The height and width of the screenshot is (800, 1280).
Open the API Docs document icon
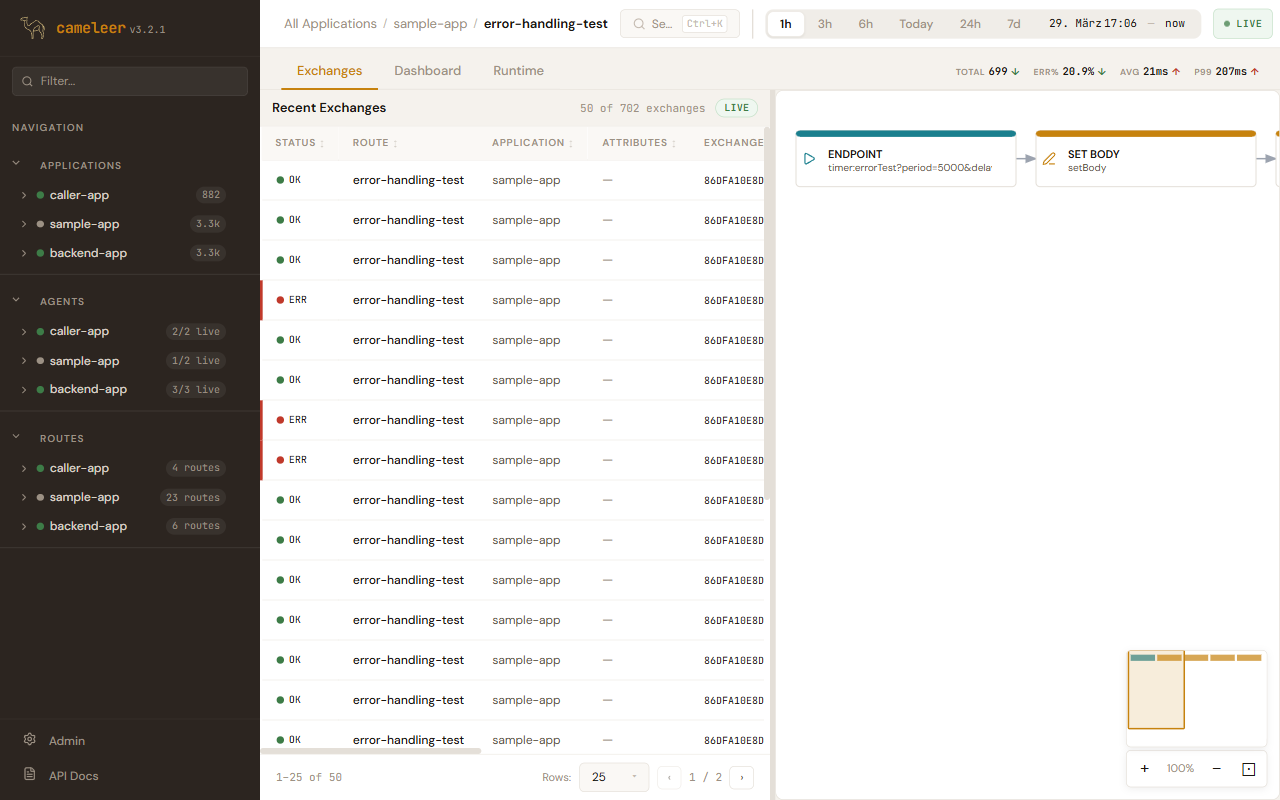(30, 775)
